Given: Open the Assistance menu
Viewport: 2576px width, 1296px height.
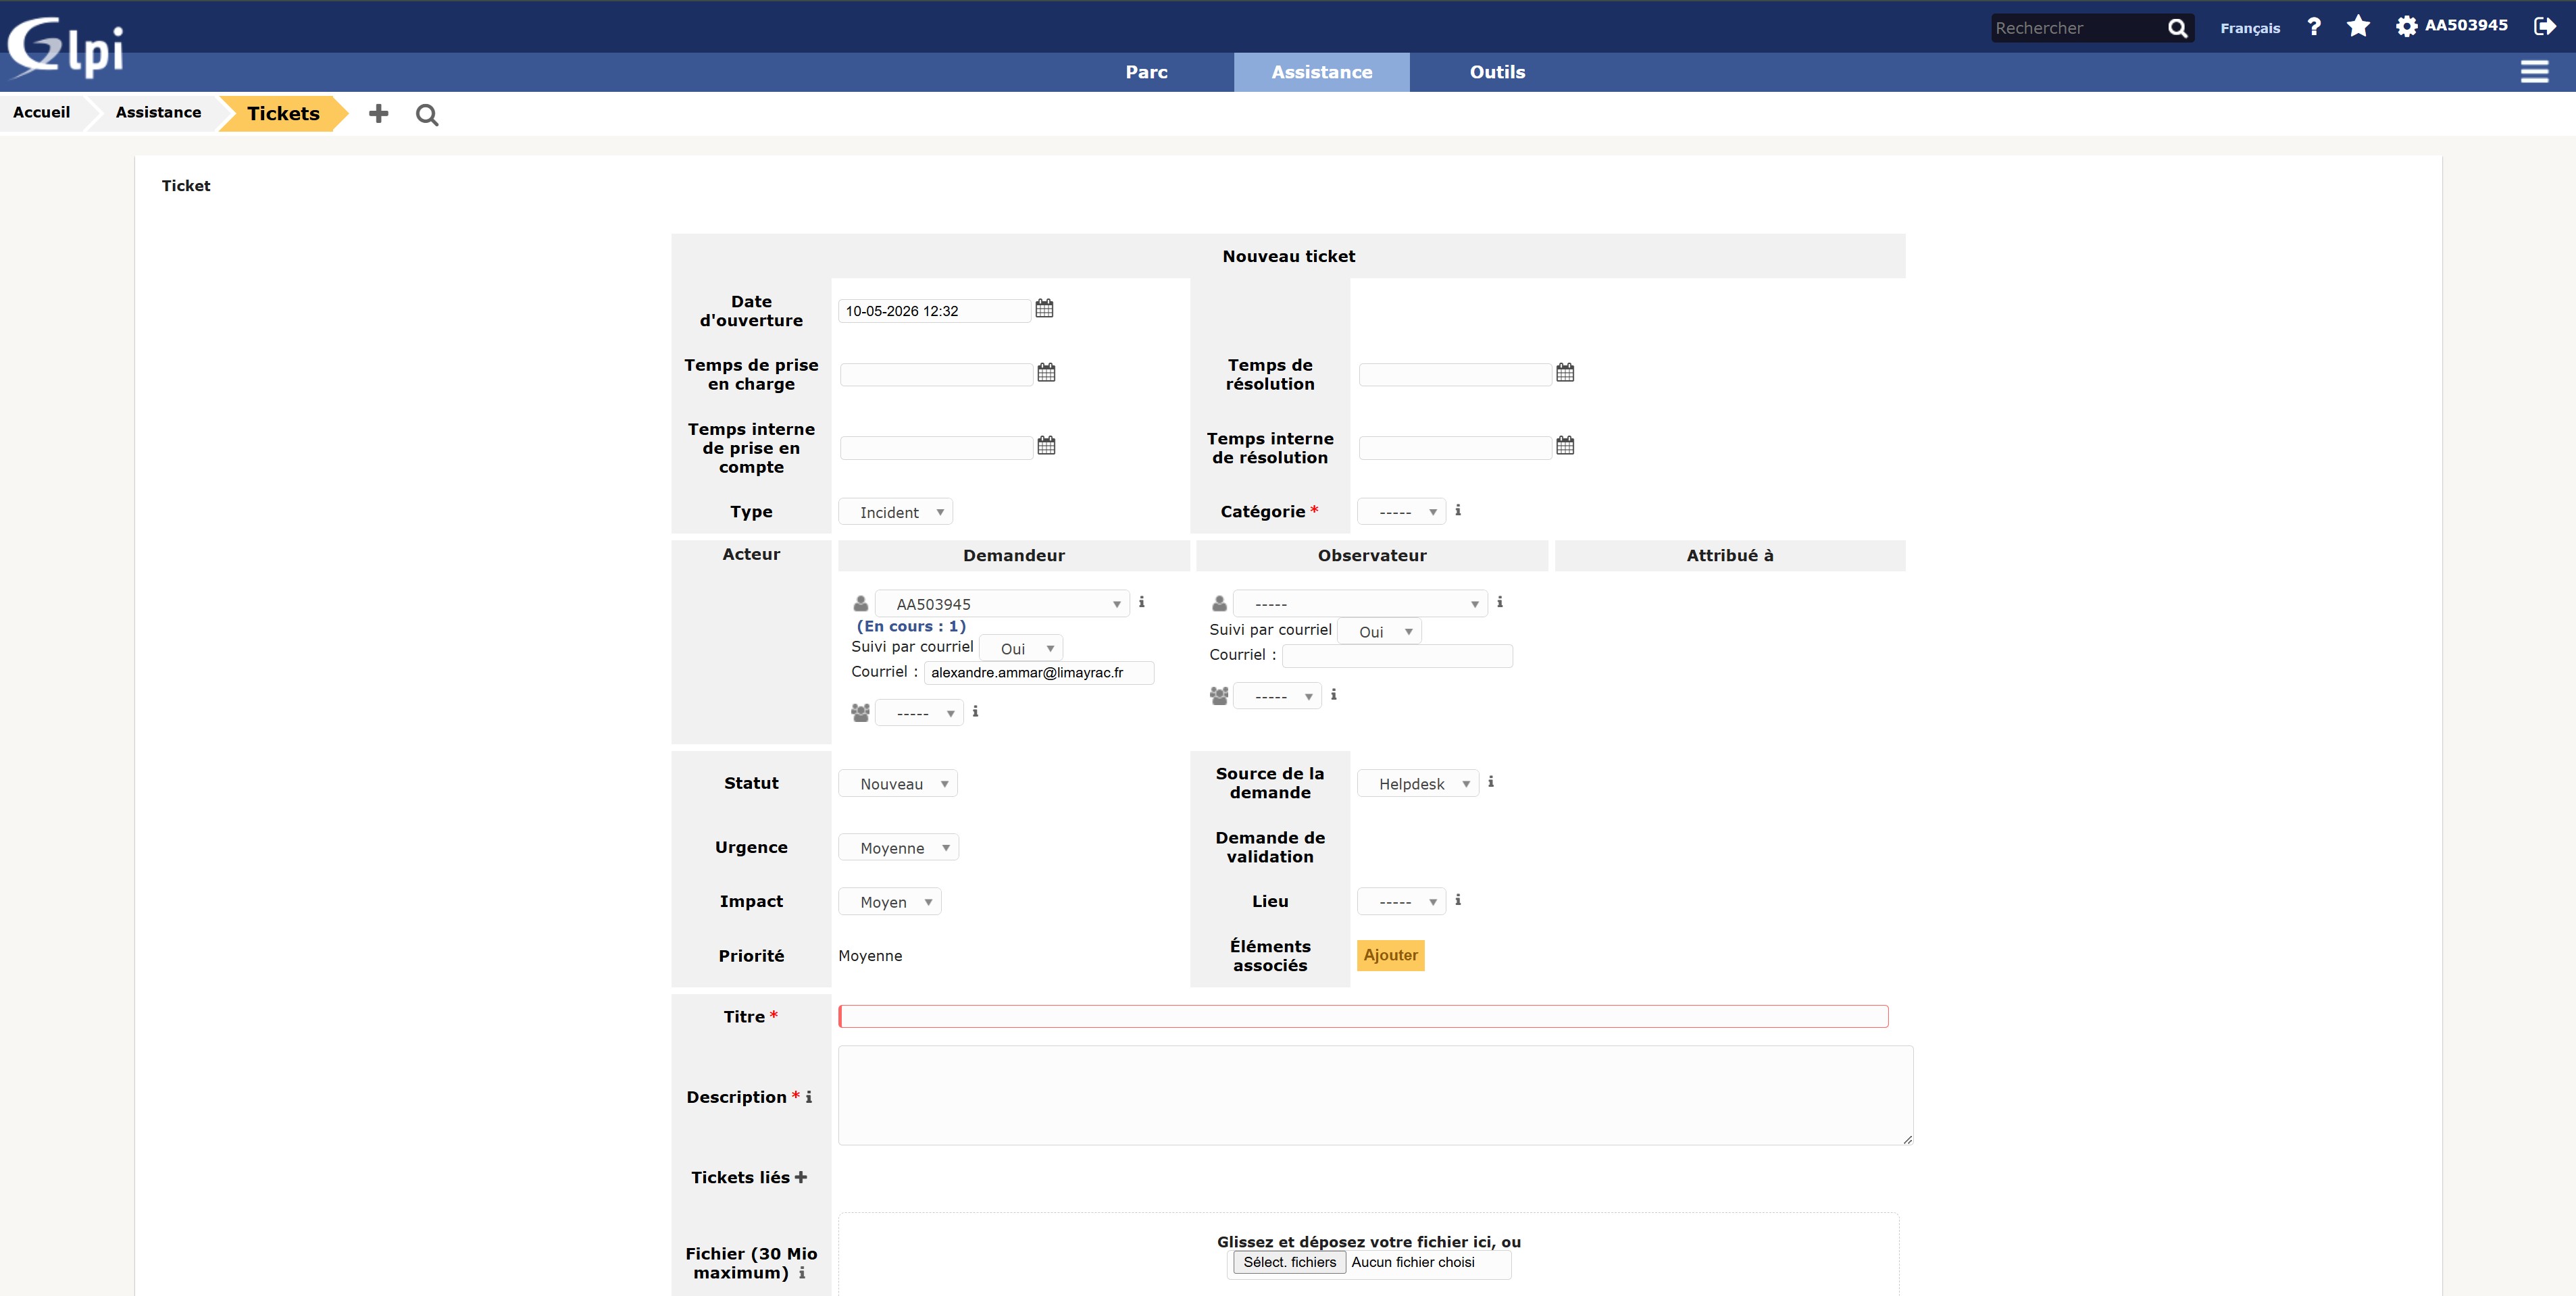Looking at the screenshot, I should coord(1322,72).
